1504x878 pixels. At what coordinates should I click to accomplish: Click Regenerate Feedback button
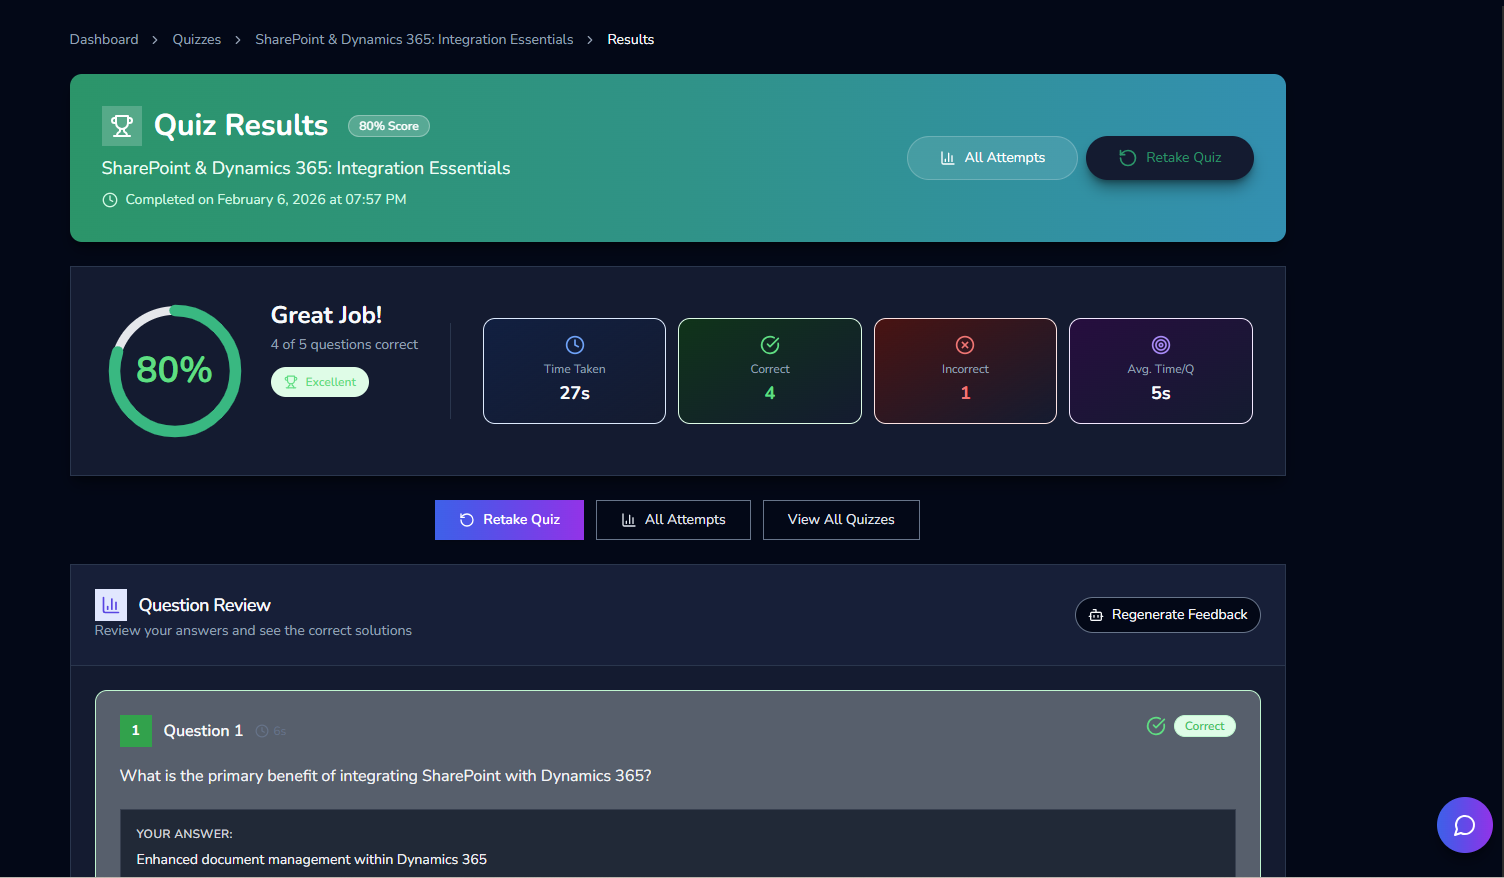[x=1167, y=615]
